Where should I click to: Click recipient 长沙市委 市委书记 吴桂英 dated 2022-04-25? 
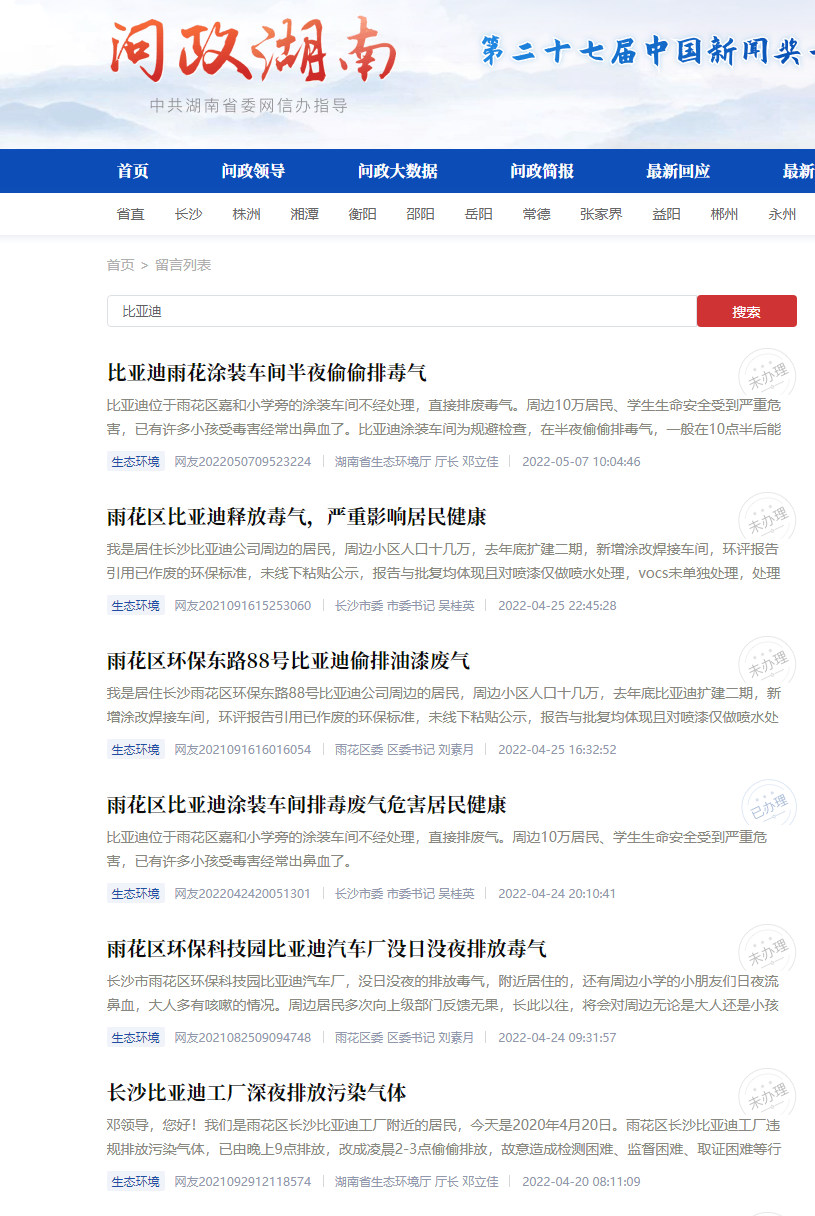pos(404,606)
